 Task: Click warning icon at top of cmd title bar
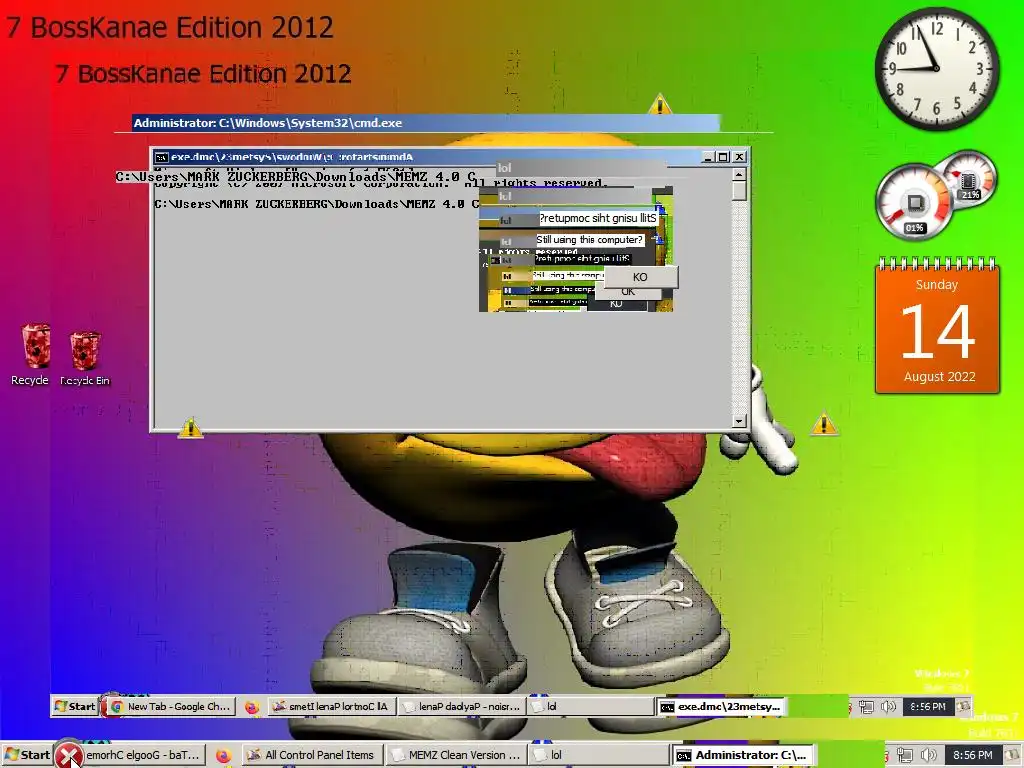[x=660, y=104]
